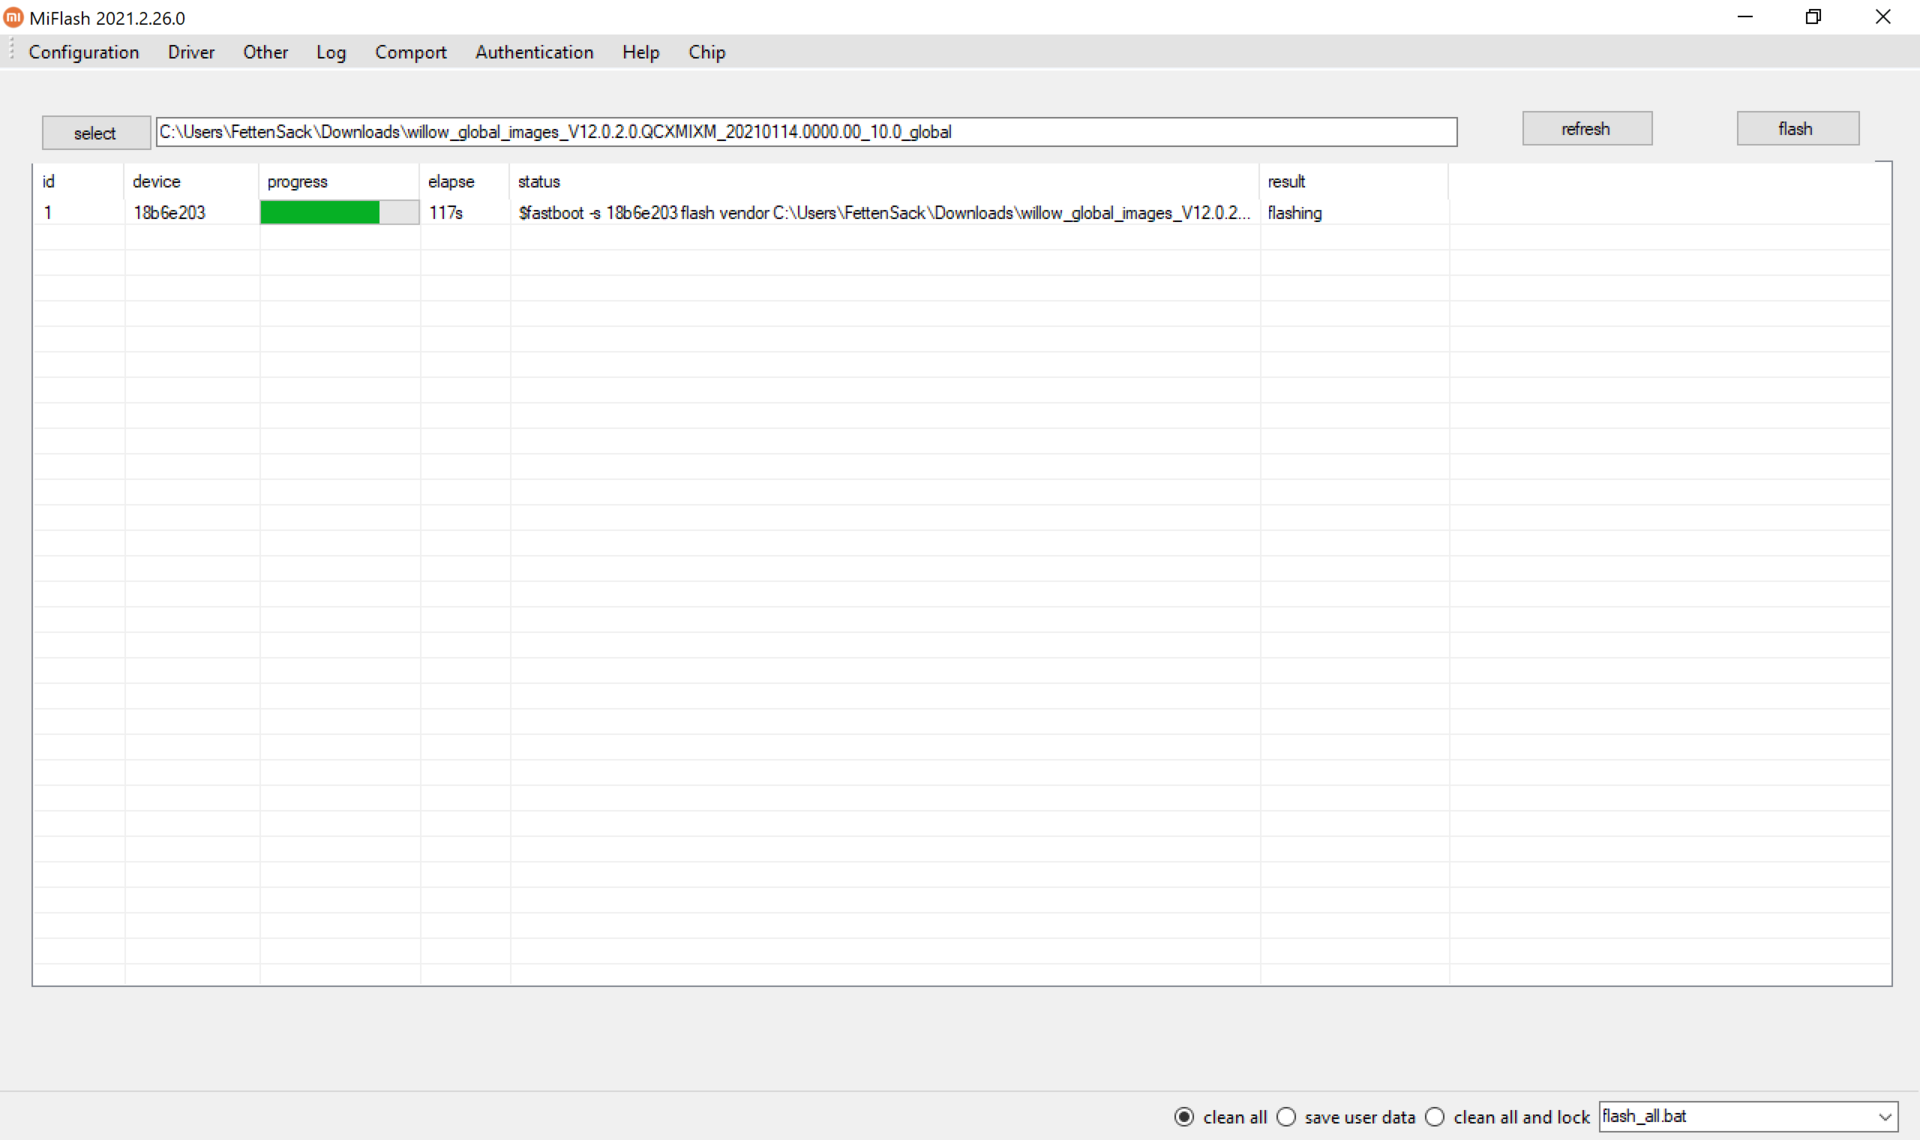Open the Help menu
Screen dimensions: 1920x1140
tap(640, 52)
